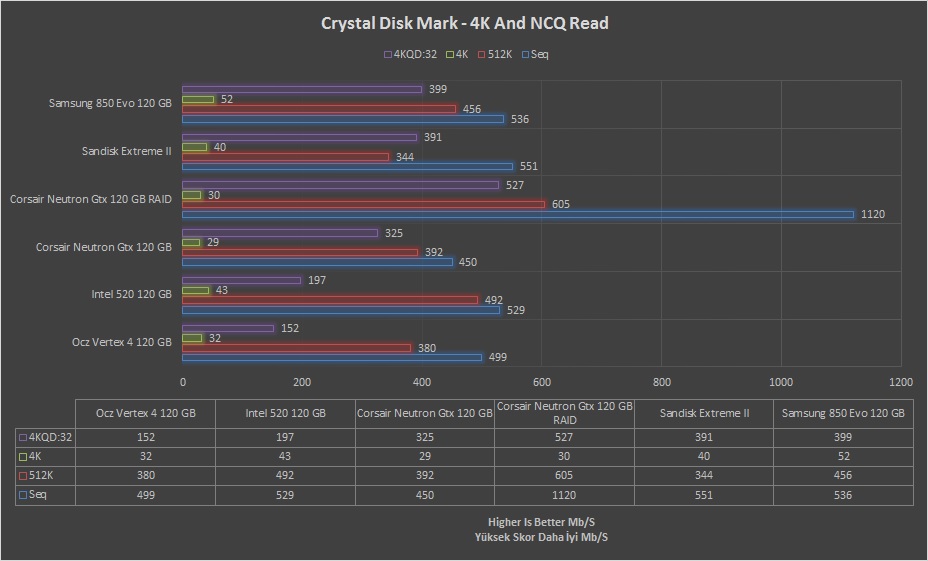Click the purple 4KQD:32 legend swatch at top
928x561 pixels.
pos(388,54)
